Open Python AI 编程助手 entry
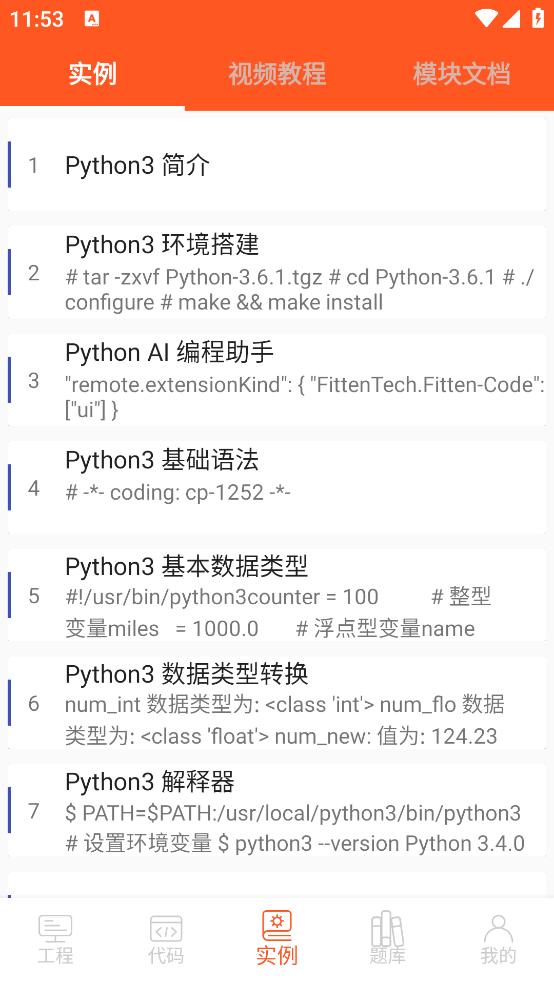 [x=277, y=380]
